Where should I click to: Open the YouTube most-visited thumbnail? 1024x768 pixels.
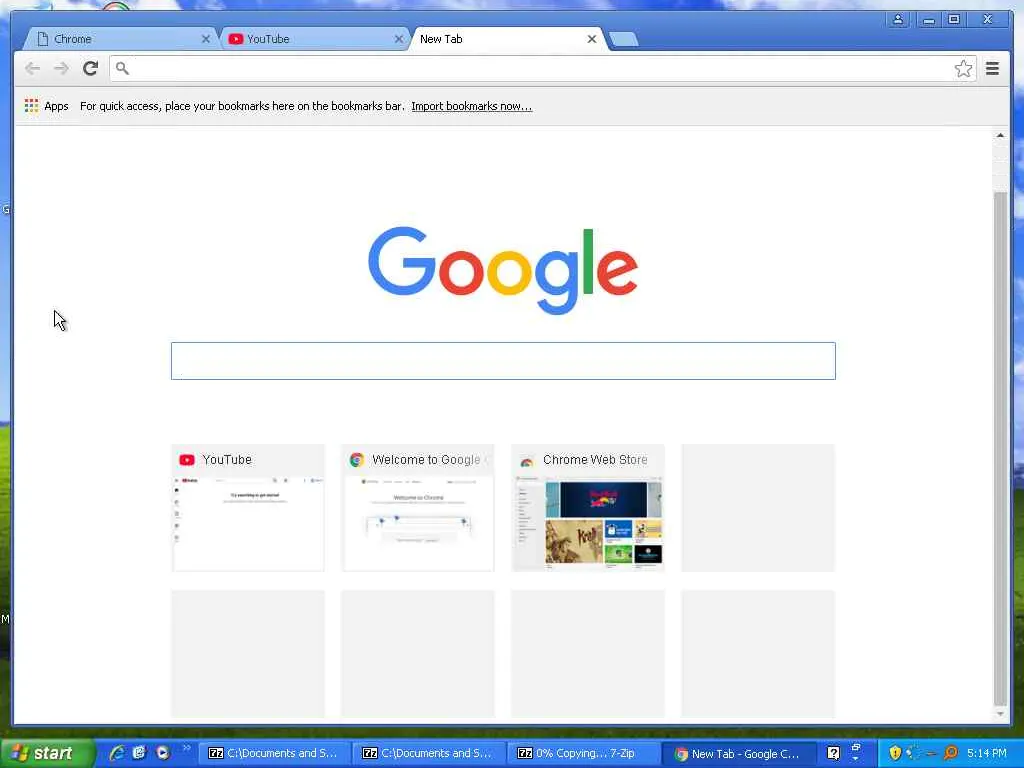pos(248,507)
